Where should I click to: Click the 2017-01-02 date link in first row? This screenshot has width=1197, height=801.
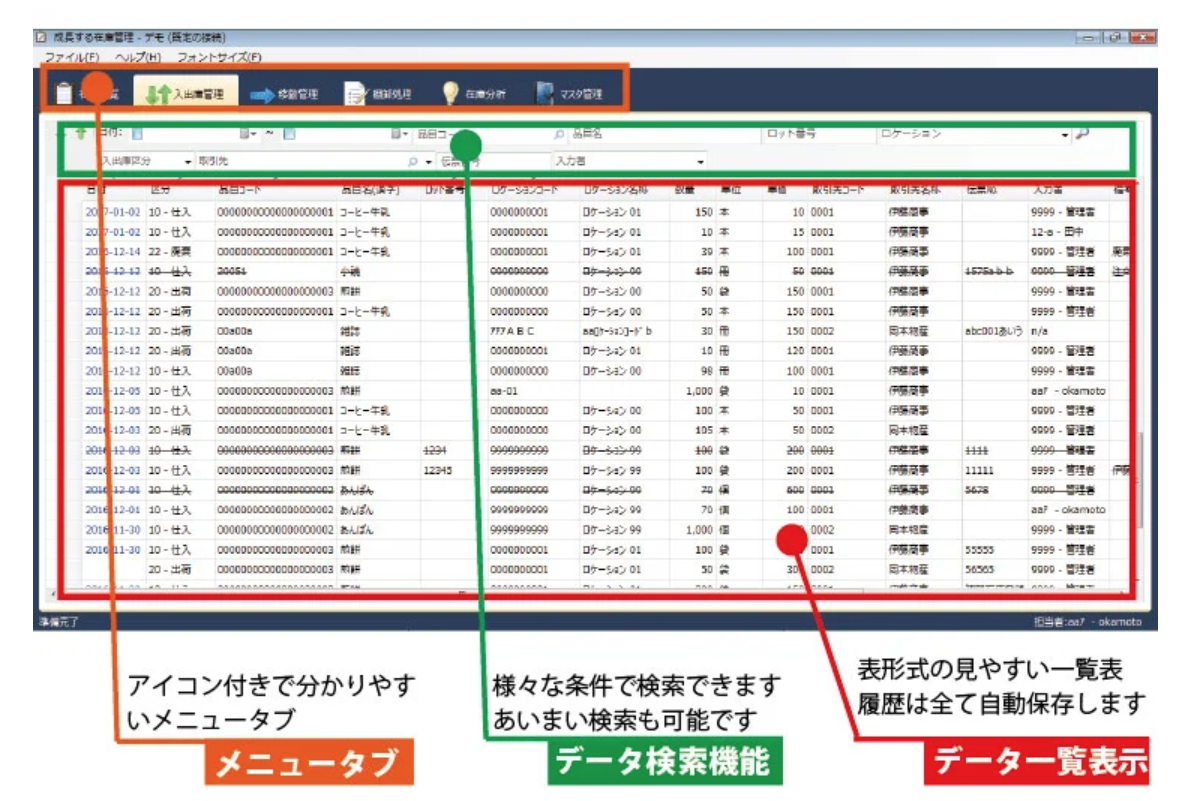[113, 212]
